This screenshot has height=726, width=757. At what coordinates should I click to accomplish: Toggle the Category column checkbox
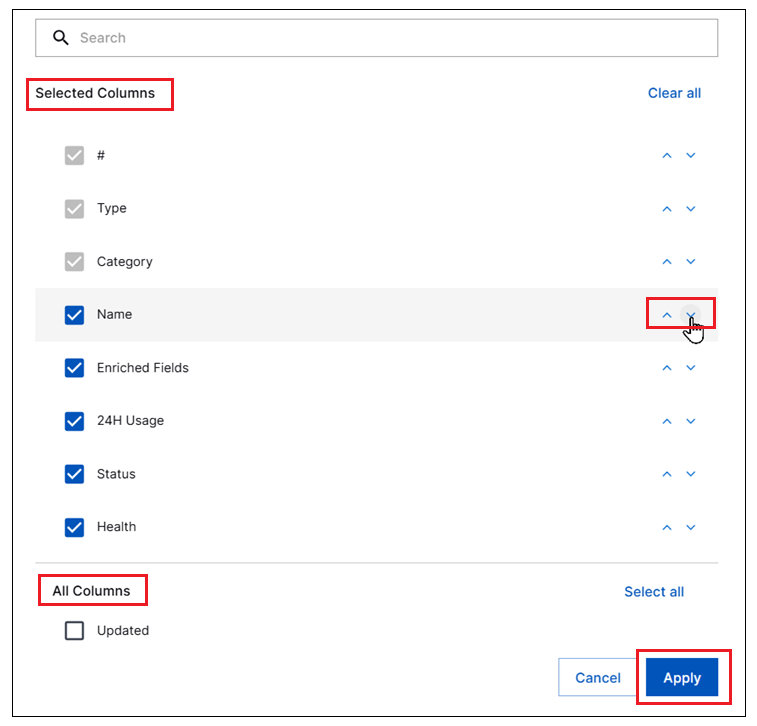[74, 262]
